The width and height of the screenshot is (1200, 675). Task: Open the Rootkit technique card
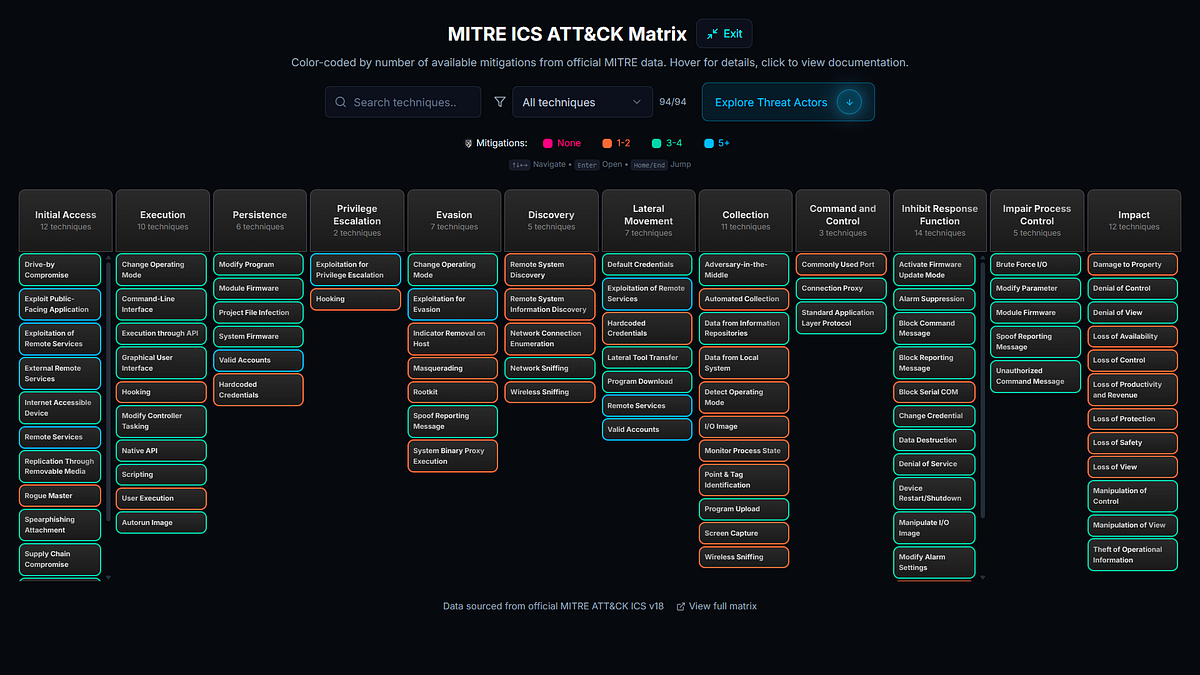click(x=453, y=392)
